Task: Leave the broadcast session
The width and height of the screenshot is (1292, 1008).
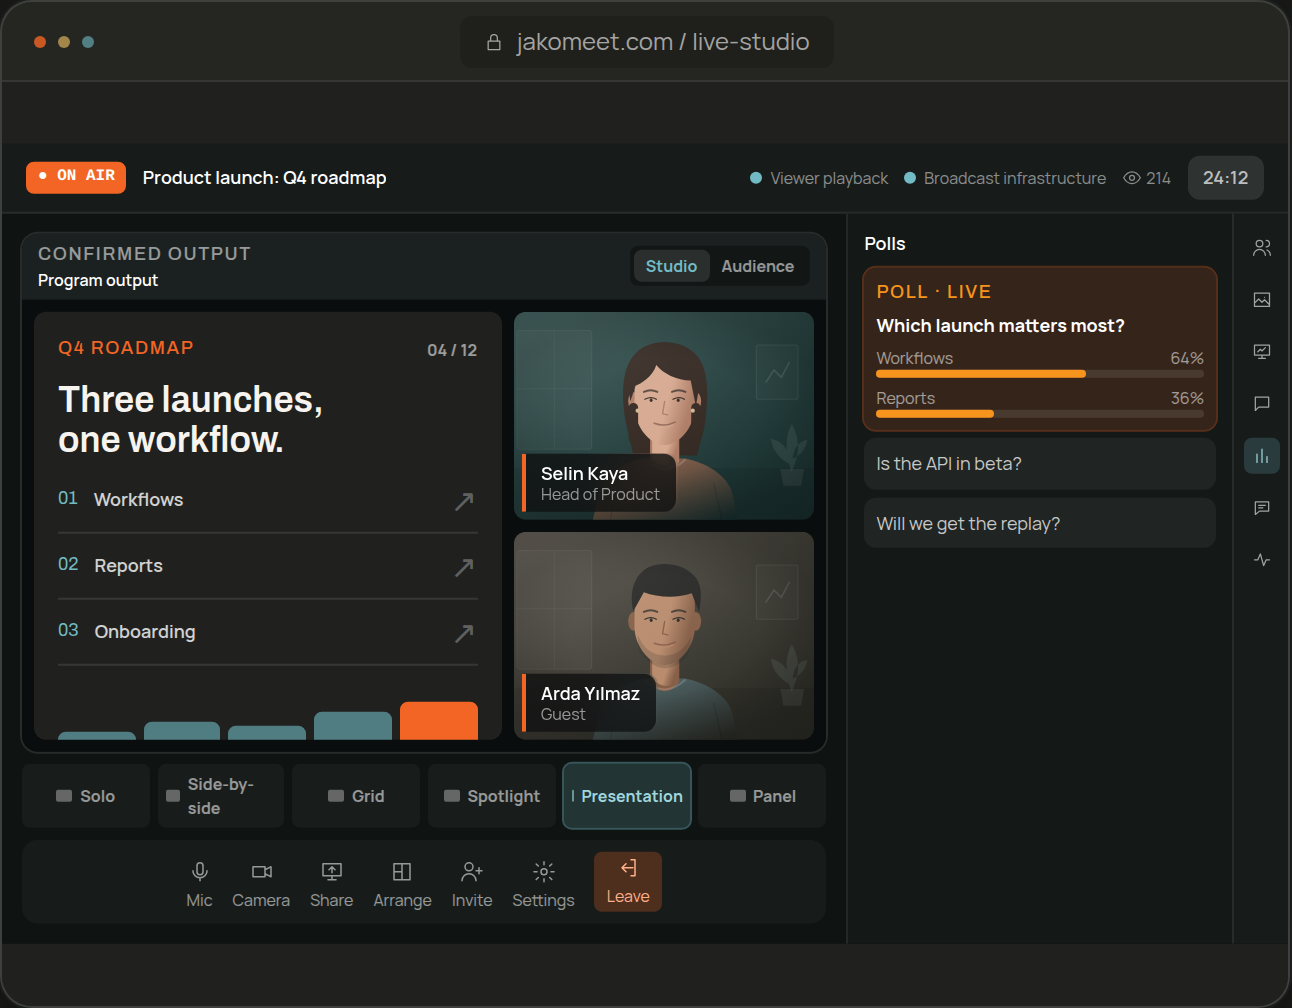Action: coord(628,882)
